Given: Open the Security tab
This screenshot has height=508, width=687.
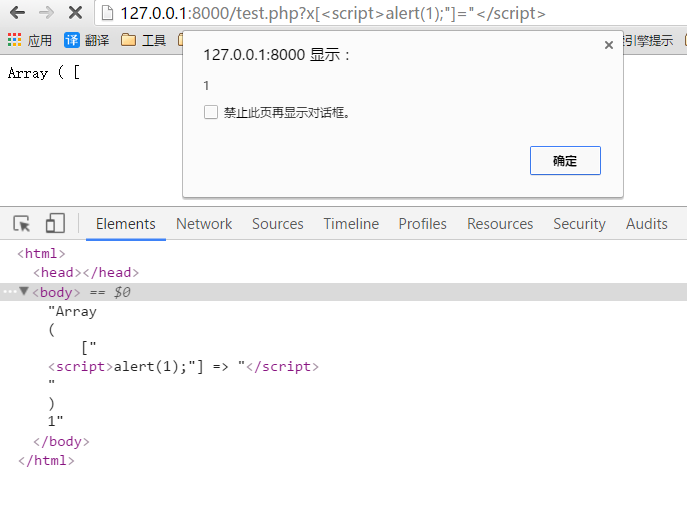Looking at the screenshot, I should click(579, 224).
